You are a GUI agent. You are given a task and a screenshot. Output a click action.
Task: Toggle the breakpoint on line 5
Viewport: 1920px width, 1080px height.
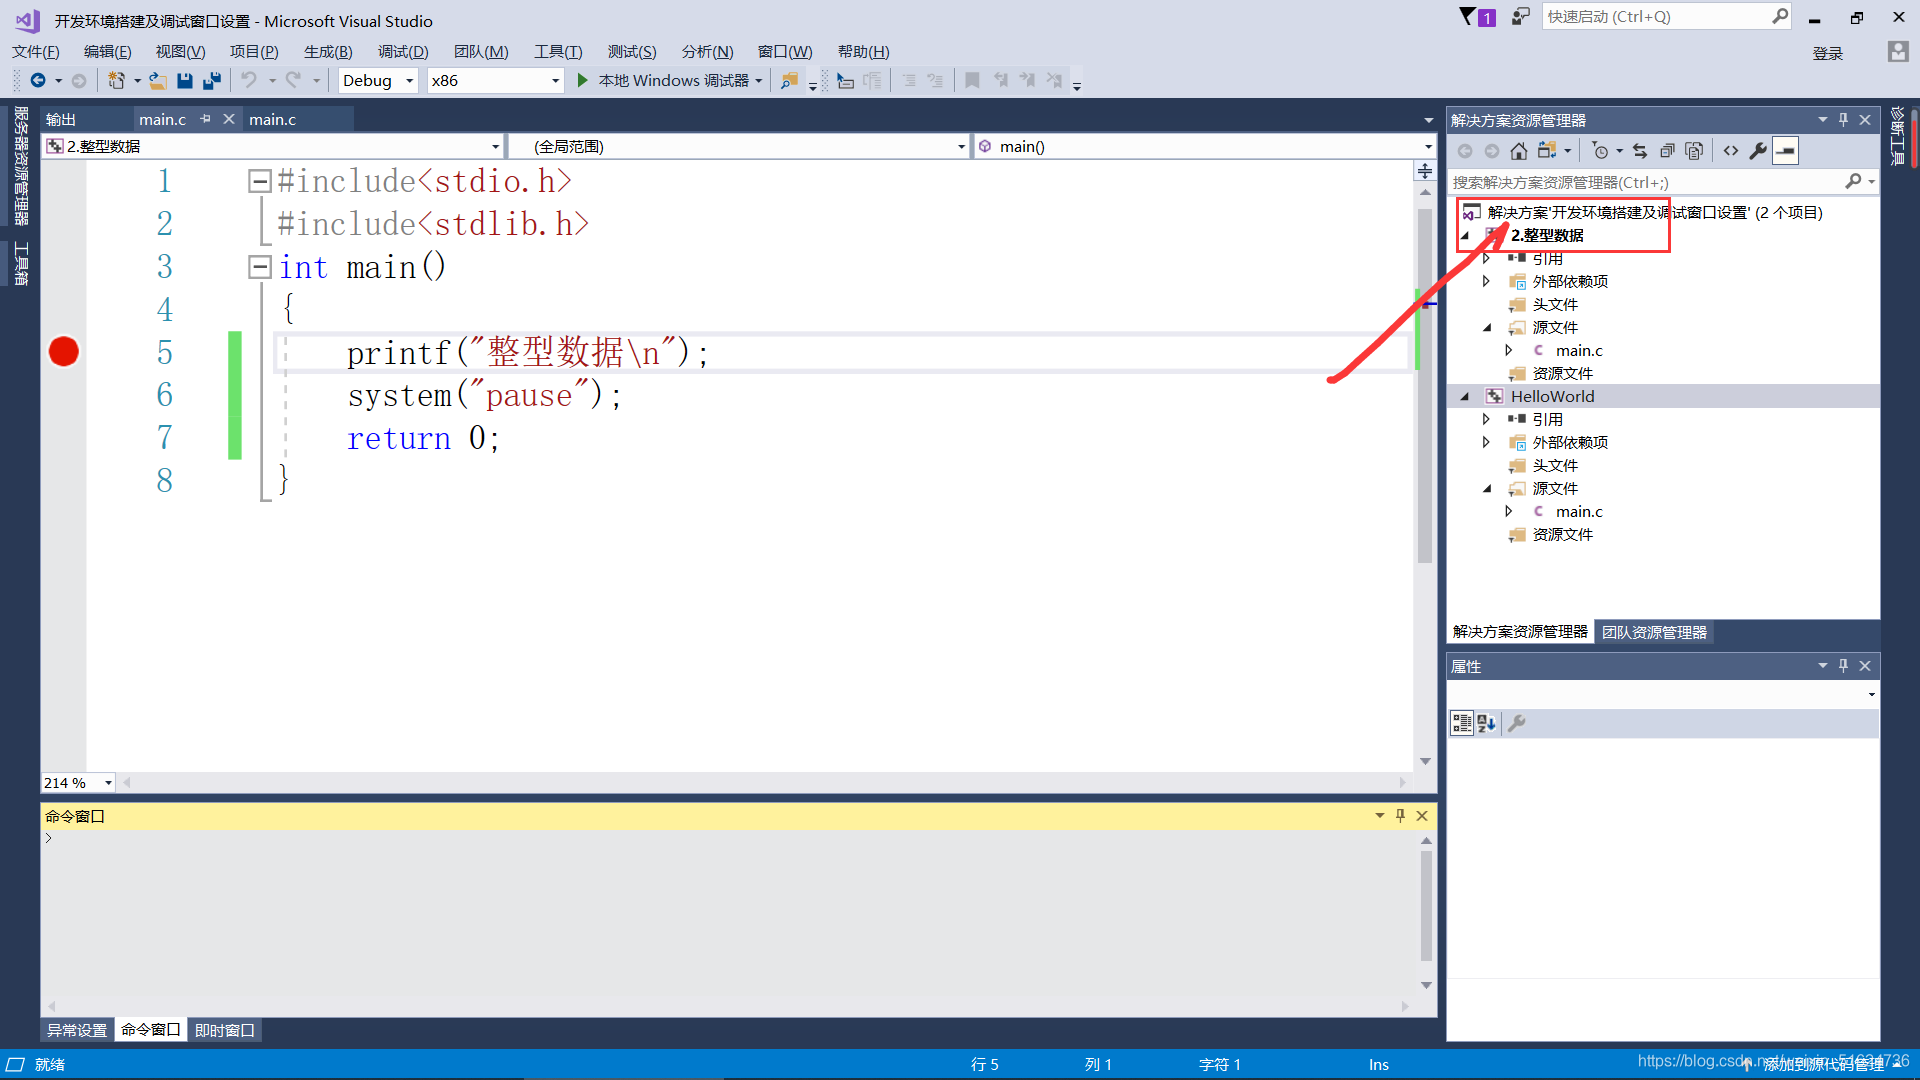pos(64,352)
